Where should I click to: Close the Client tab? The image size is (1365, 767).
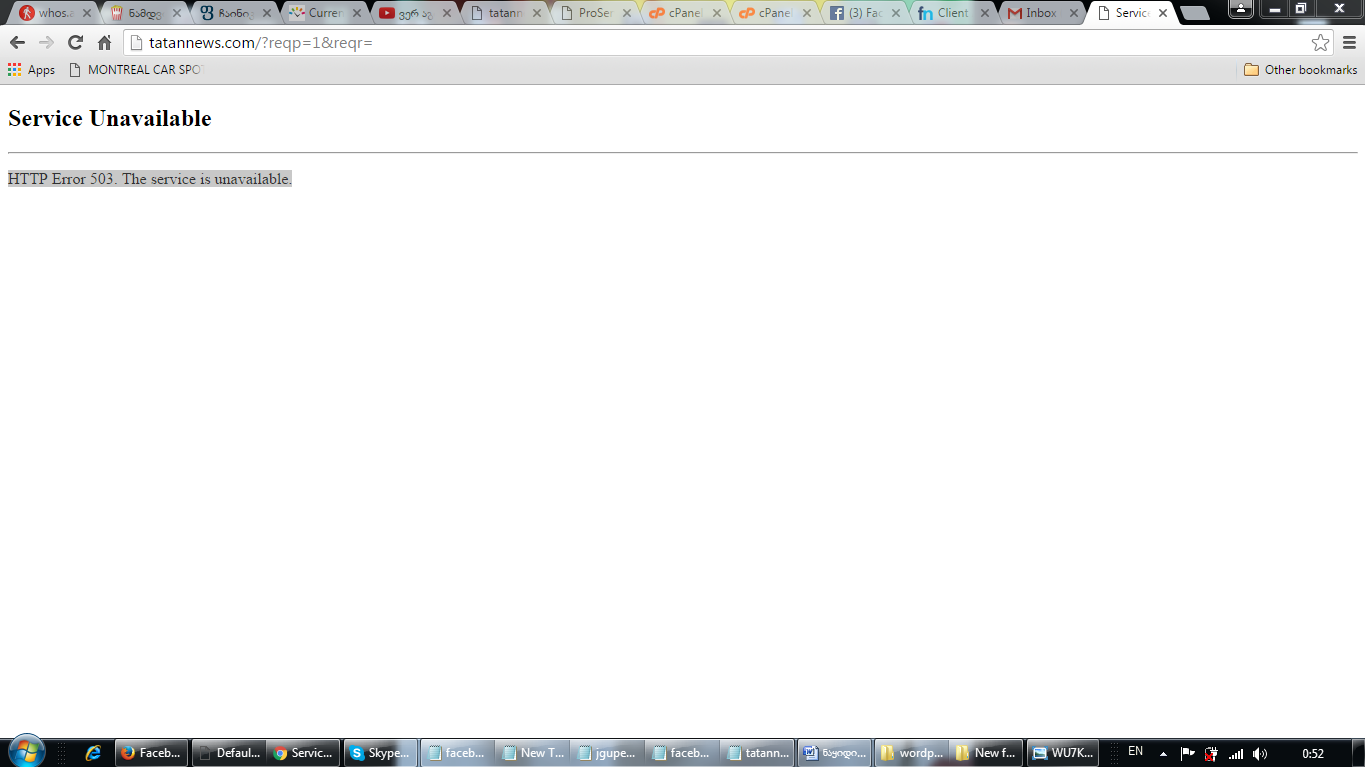[x=986, y=13]
